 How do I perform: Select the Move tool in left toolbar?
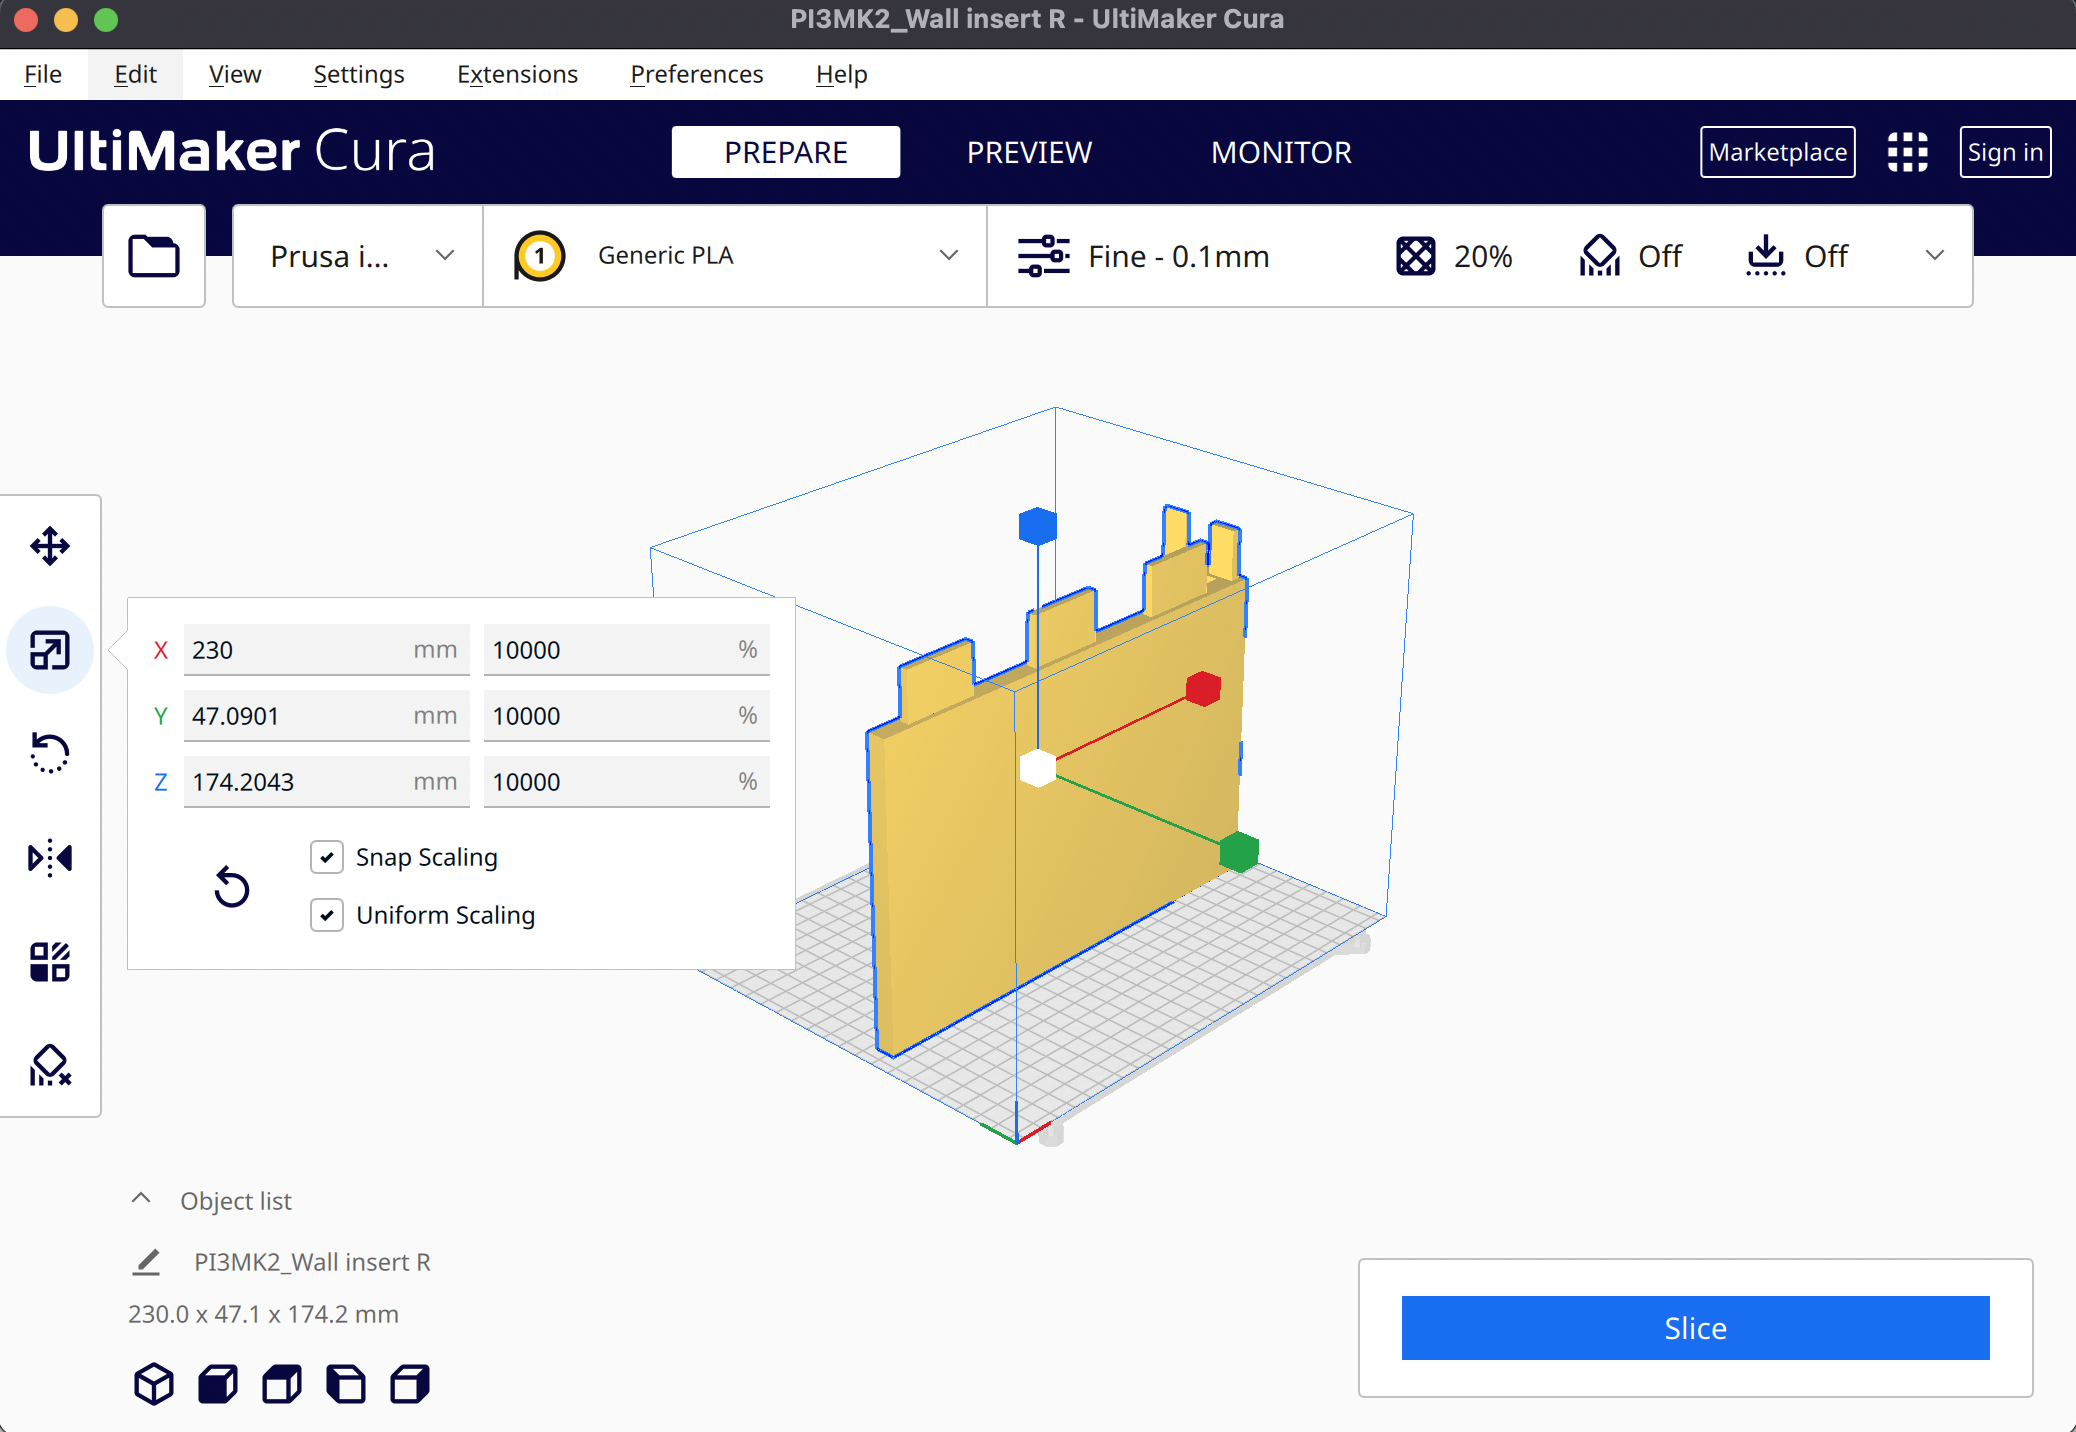[x=49, y=546]
